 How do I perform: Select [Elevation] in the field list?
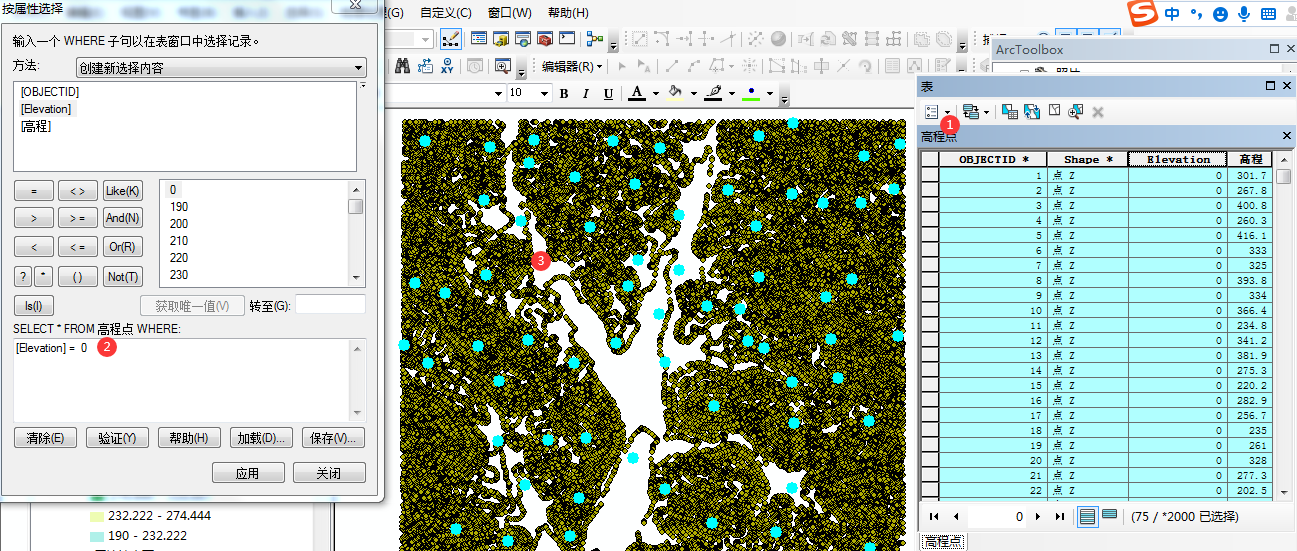click(x=45, y=108)
